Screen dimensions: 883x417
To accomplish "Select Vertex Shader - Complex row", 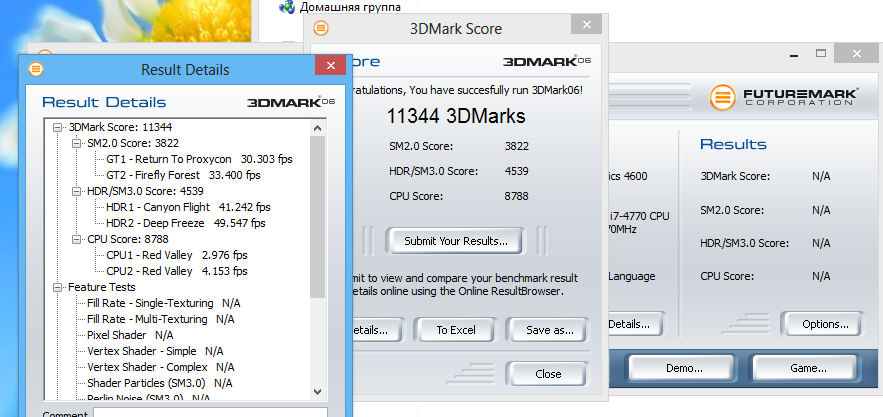I will click(160, 367).
